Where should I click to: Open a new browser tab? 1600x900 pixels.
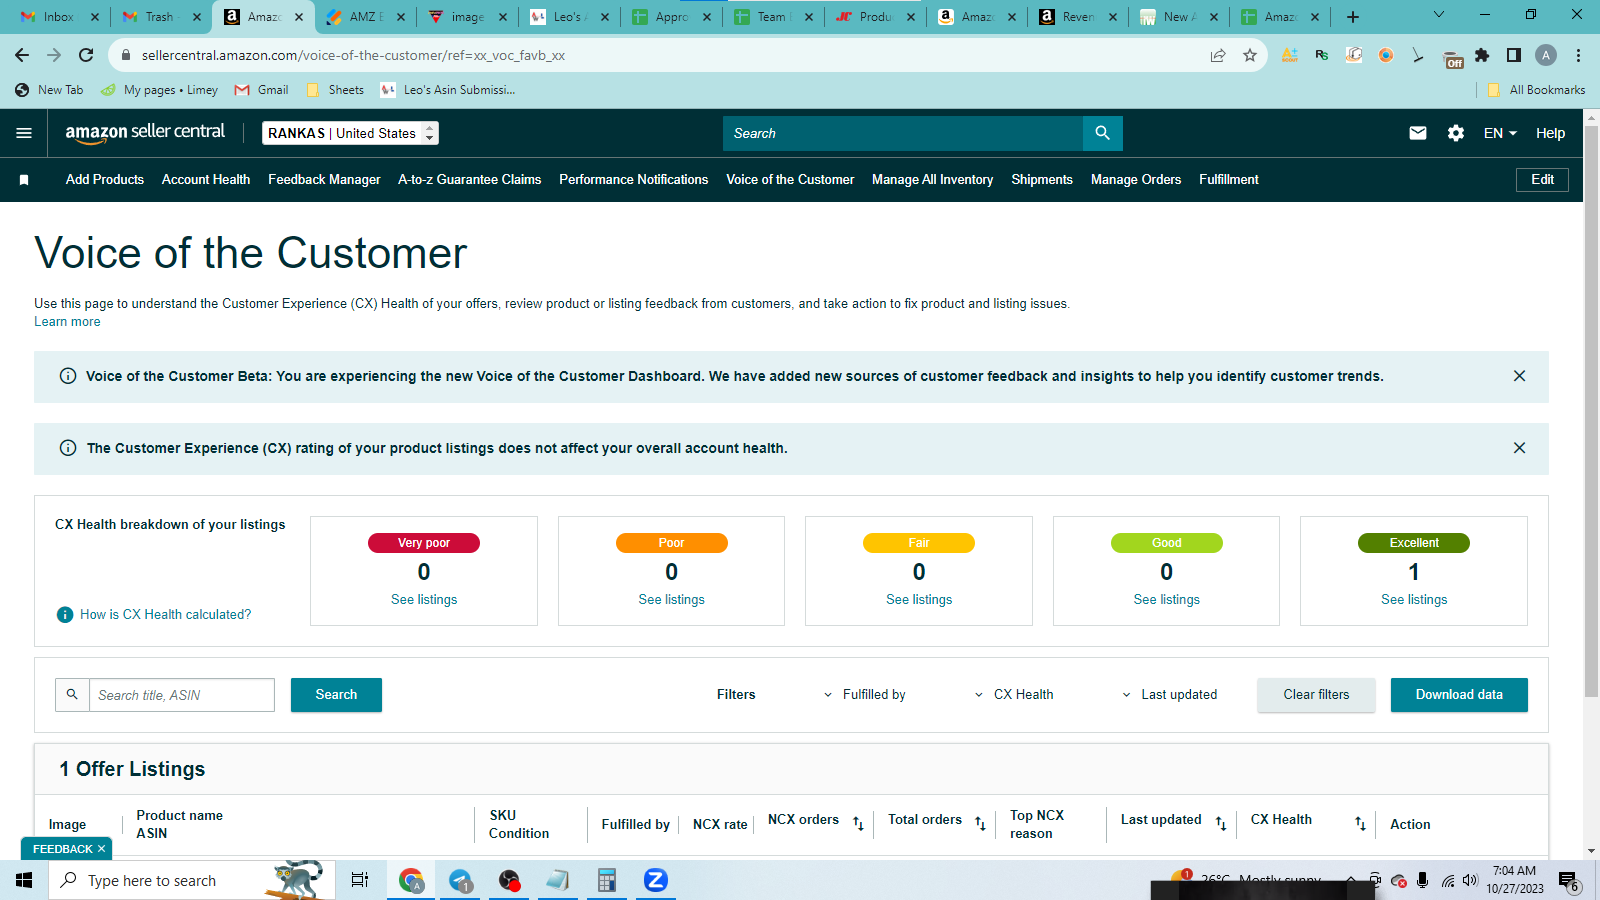pos(1353,16)
